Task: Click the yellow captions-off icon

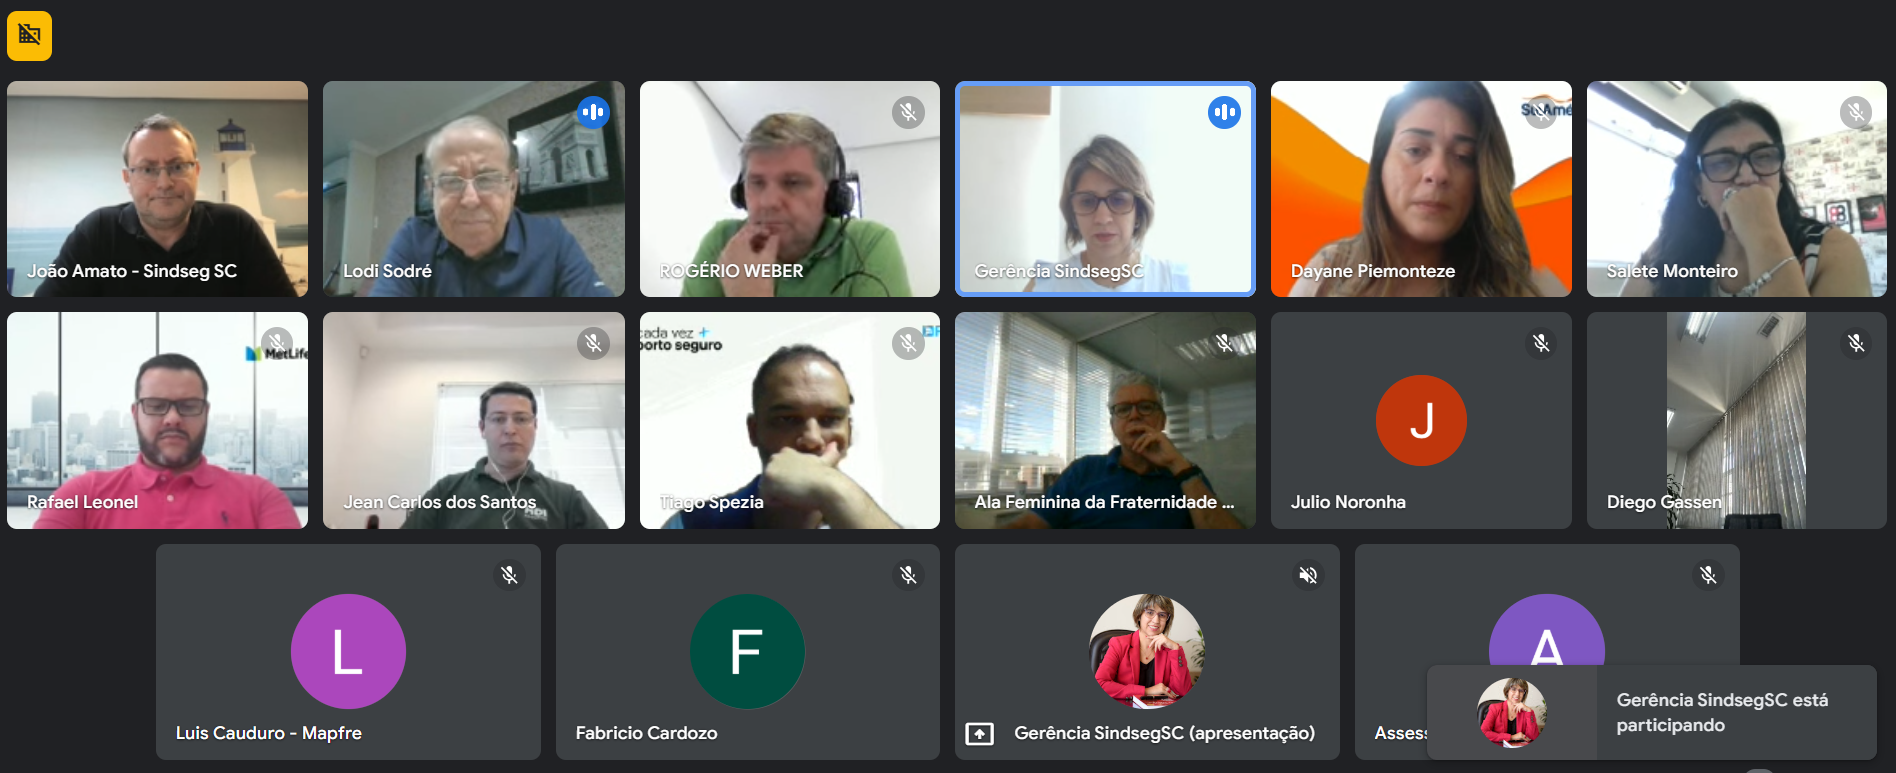Action: click(x=29, y=36)
